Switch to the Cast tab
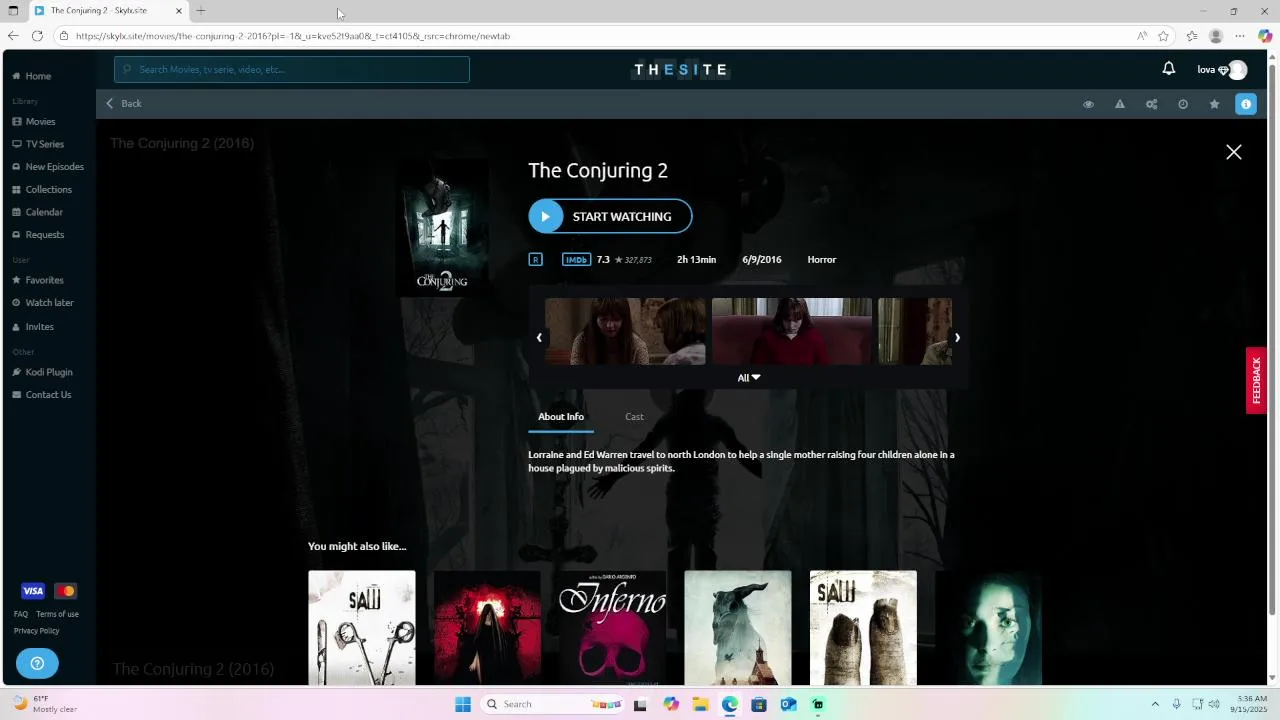This screenshot has width=1280, height=720. [x=634, y=417]
